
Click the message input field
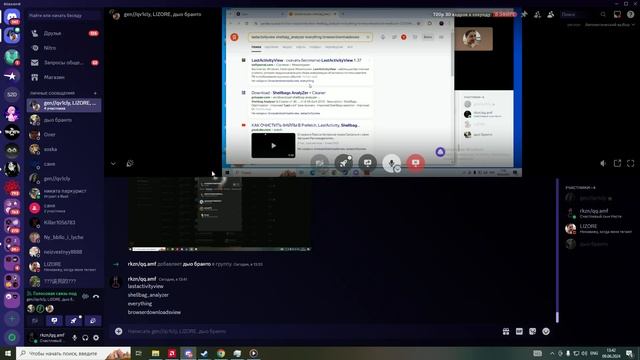310,331
